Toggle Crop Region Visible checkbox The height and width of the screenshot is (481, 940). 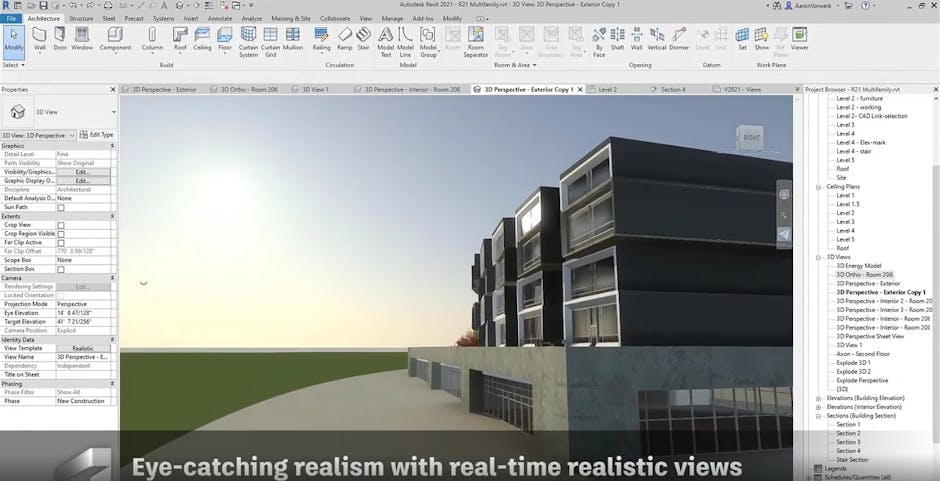click(x=61, y=234)
